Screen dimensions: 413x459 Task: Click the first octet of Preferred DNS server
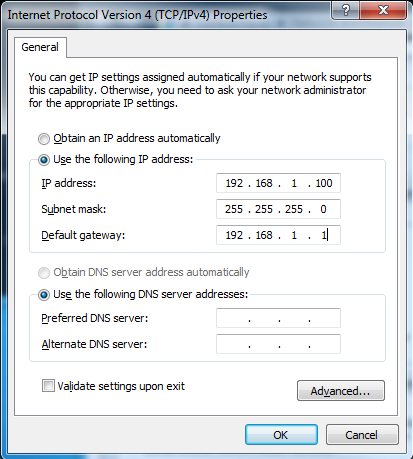coord(234,318)
